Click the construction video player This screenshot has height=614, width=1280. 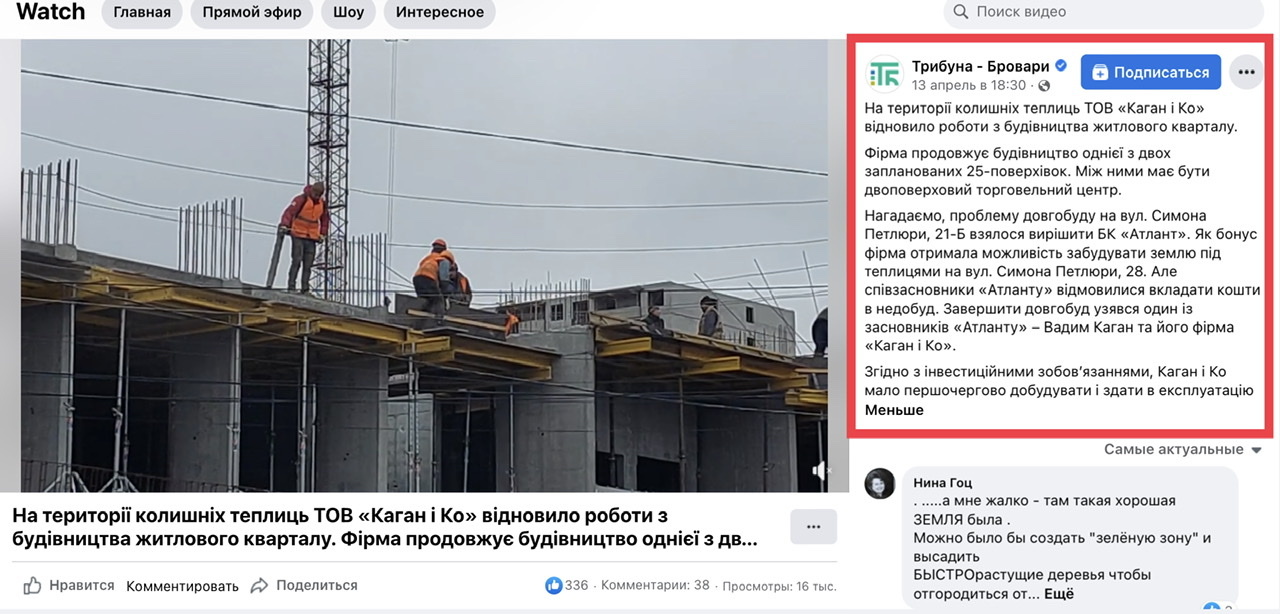pyautogui.click(x=425, y=265)
